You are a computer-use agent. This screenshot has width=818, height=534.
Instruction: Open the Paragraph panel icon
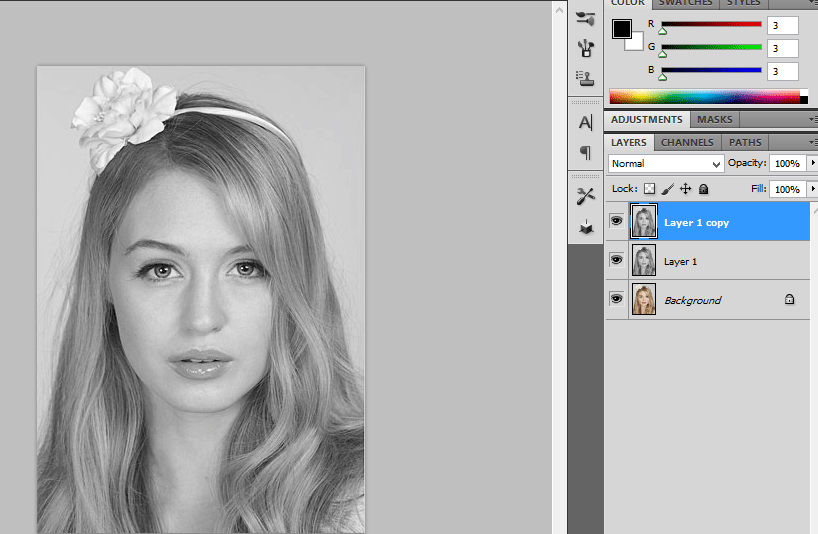(586, 152)
